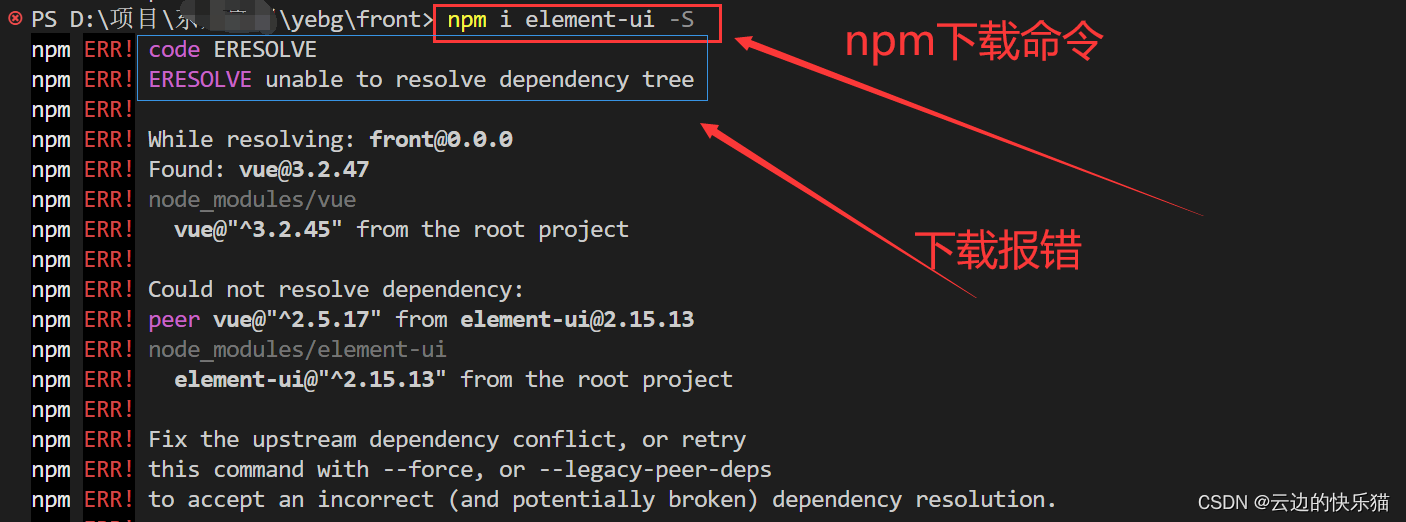This screenshot has width=1406, height=522.
Task: Click the command text "npm i element-ui -S"
Action: click(x=570, y=20)
